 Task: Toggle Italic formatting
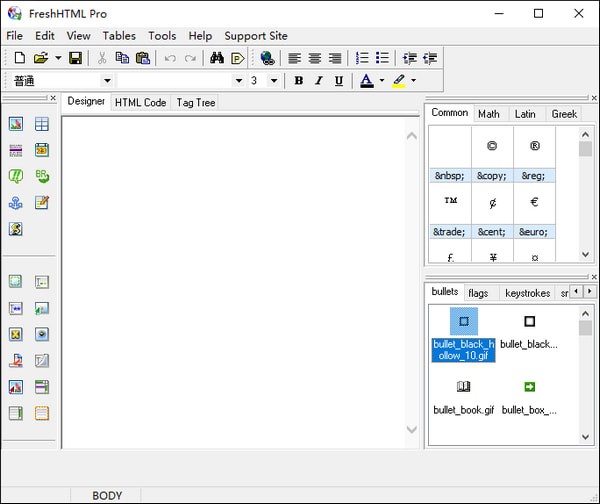[x=318, y=81]
